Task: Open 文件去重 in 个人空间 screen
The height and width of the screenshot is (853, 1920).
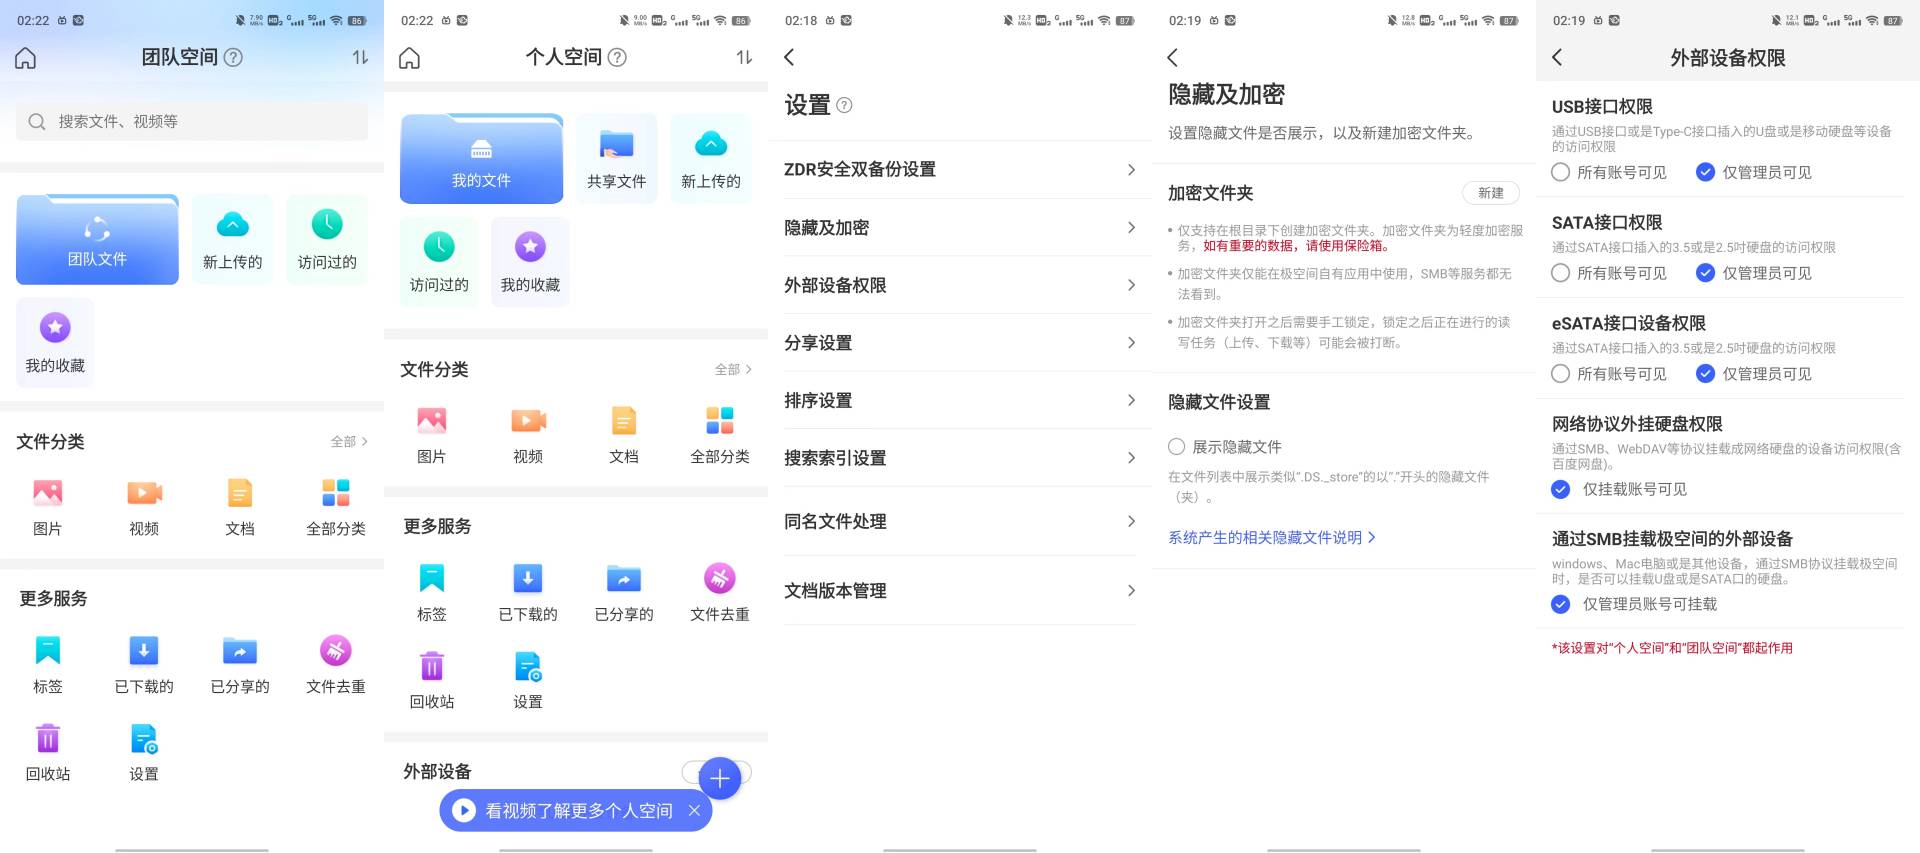Action: [x=720, y=593]
